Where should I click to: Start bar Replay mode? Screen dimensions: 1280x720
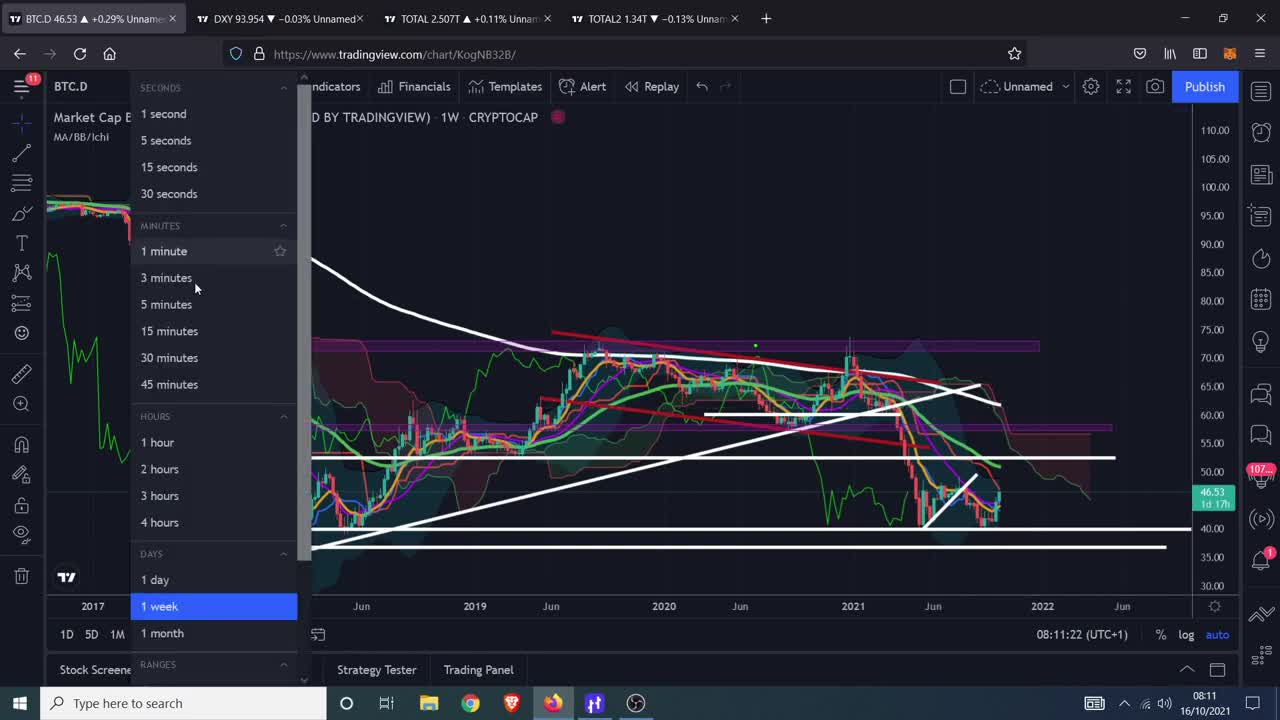click(651, 87)
